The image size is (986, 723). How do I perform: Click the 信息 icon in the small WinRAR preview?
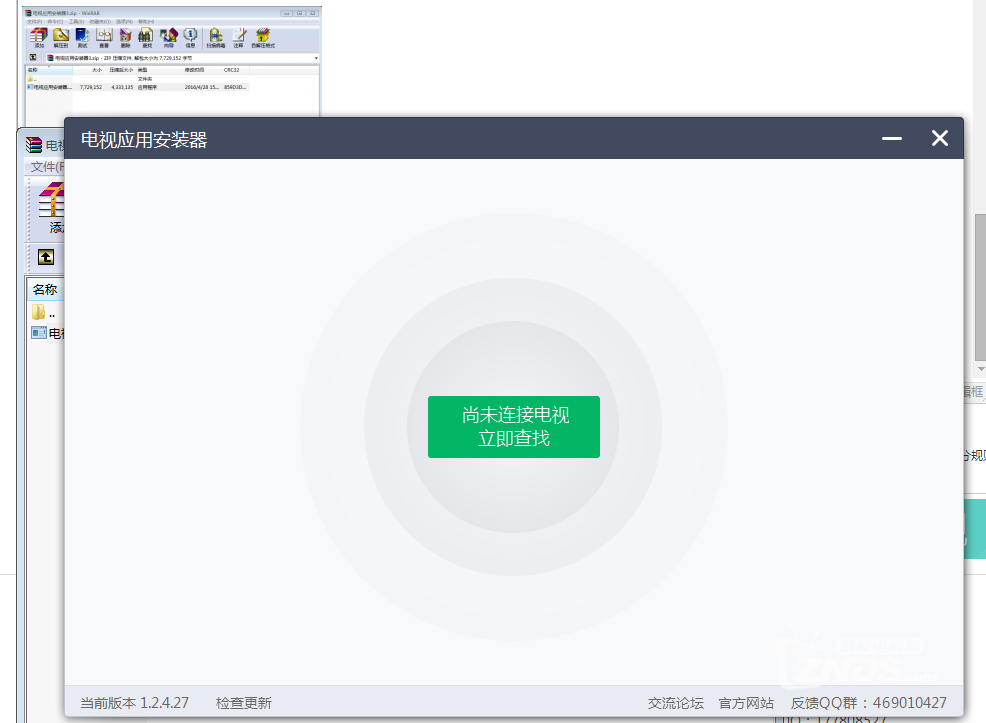click(x=190, y=38)
